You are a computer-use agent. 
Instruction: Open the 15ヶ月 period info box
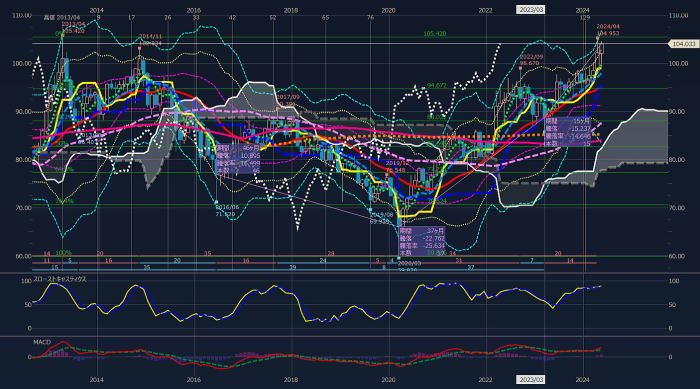coord(568,132)
